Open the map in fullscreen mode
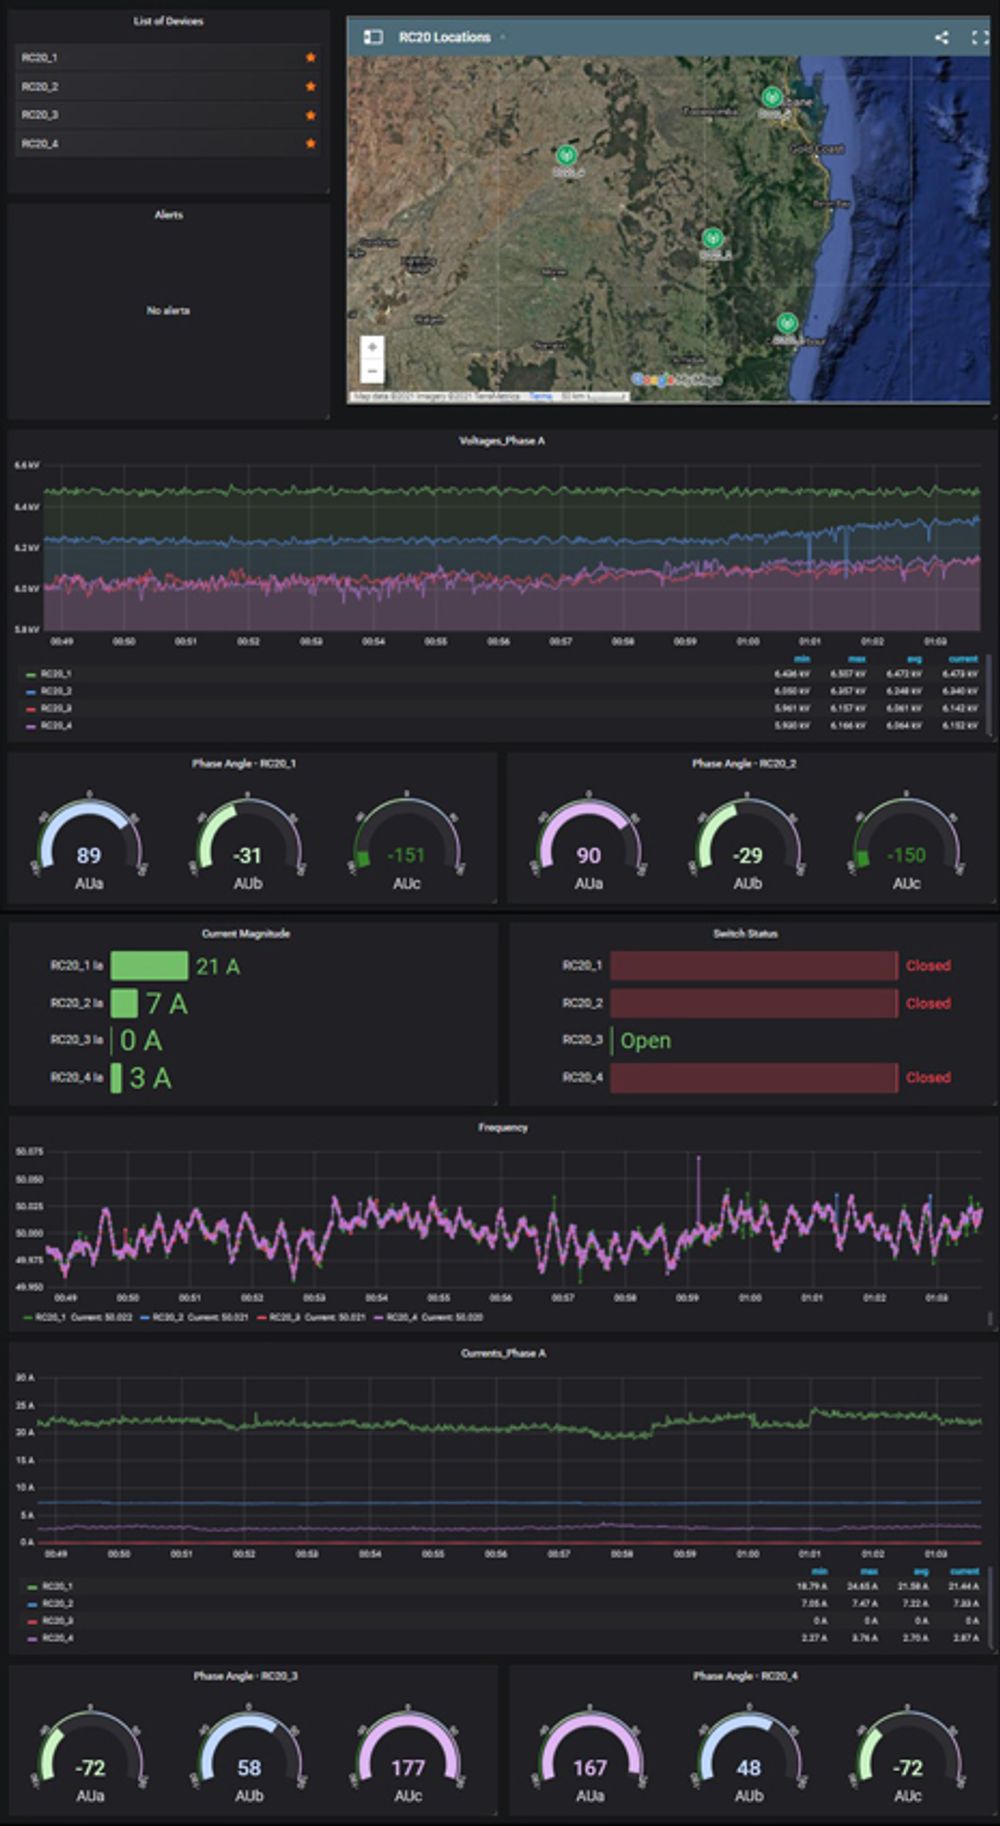The image size is (1000, 1826). [980, 37]
